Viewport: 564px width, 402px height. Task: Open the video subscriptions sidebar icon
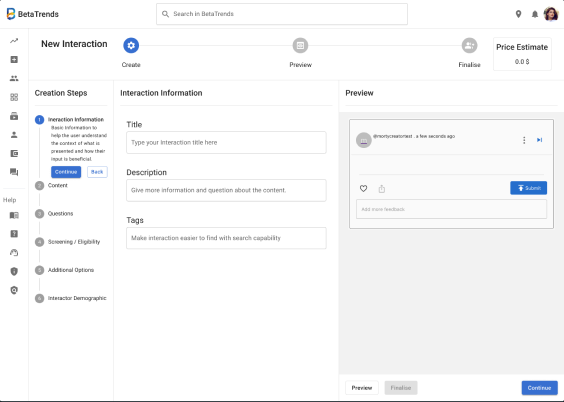[14, 116]
